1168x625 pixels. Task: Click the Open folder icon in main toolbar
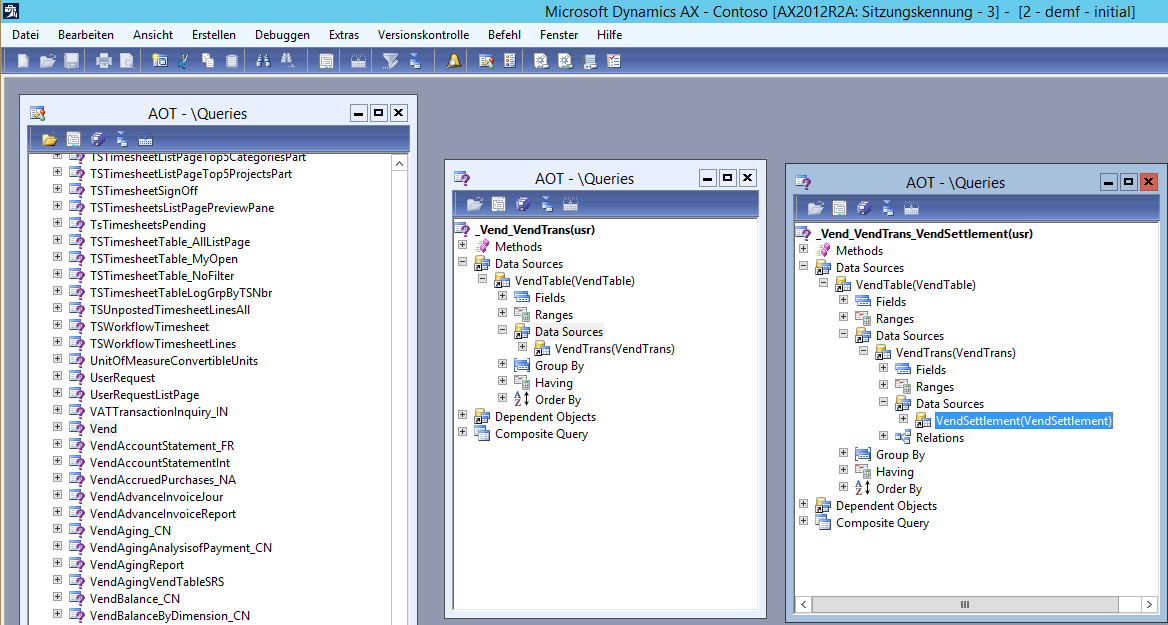[47, 61]
